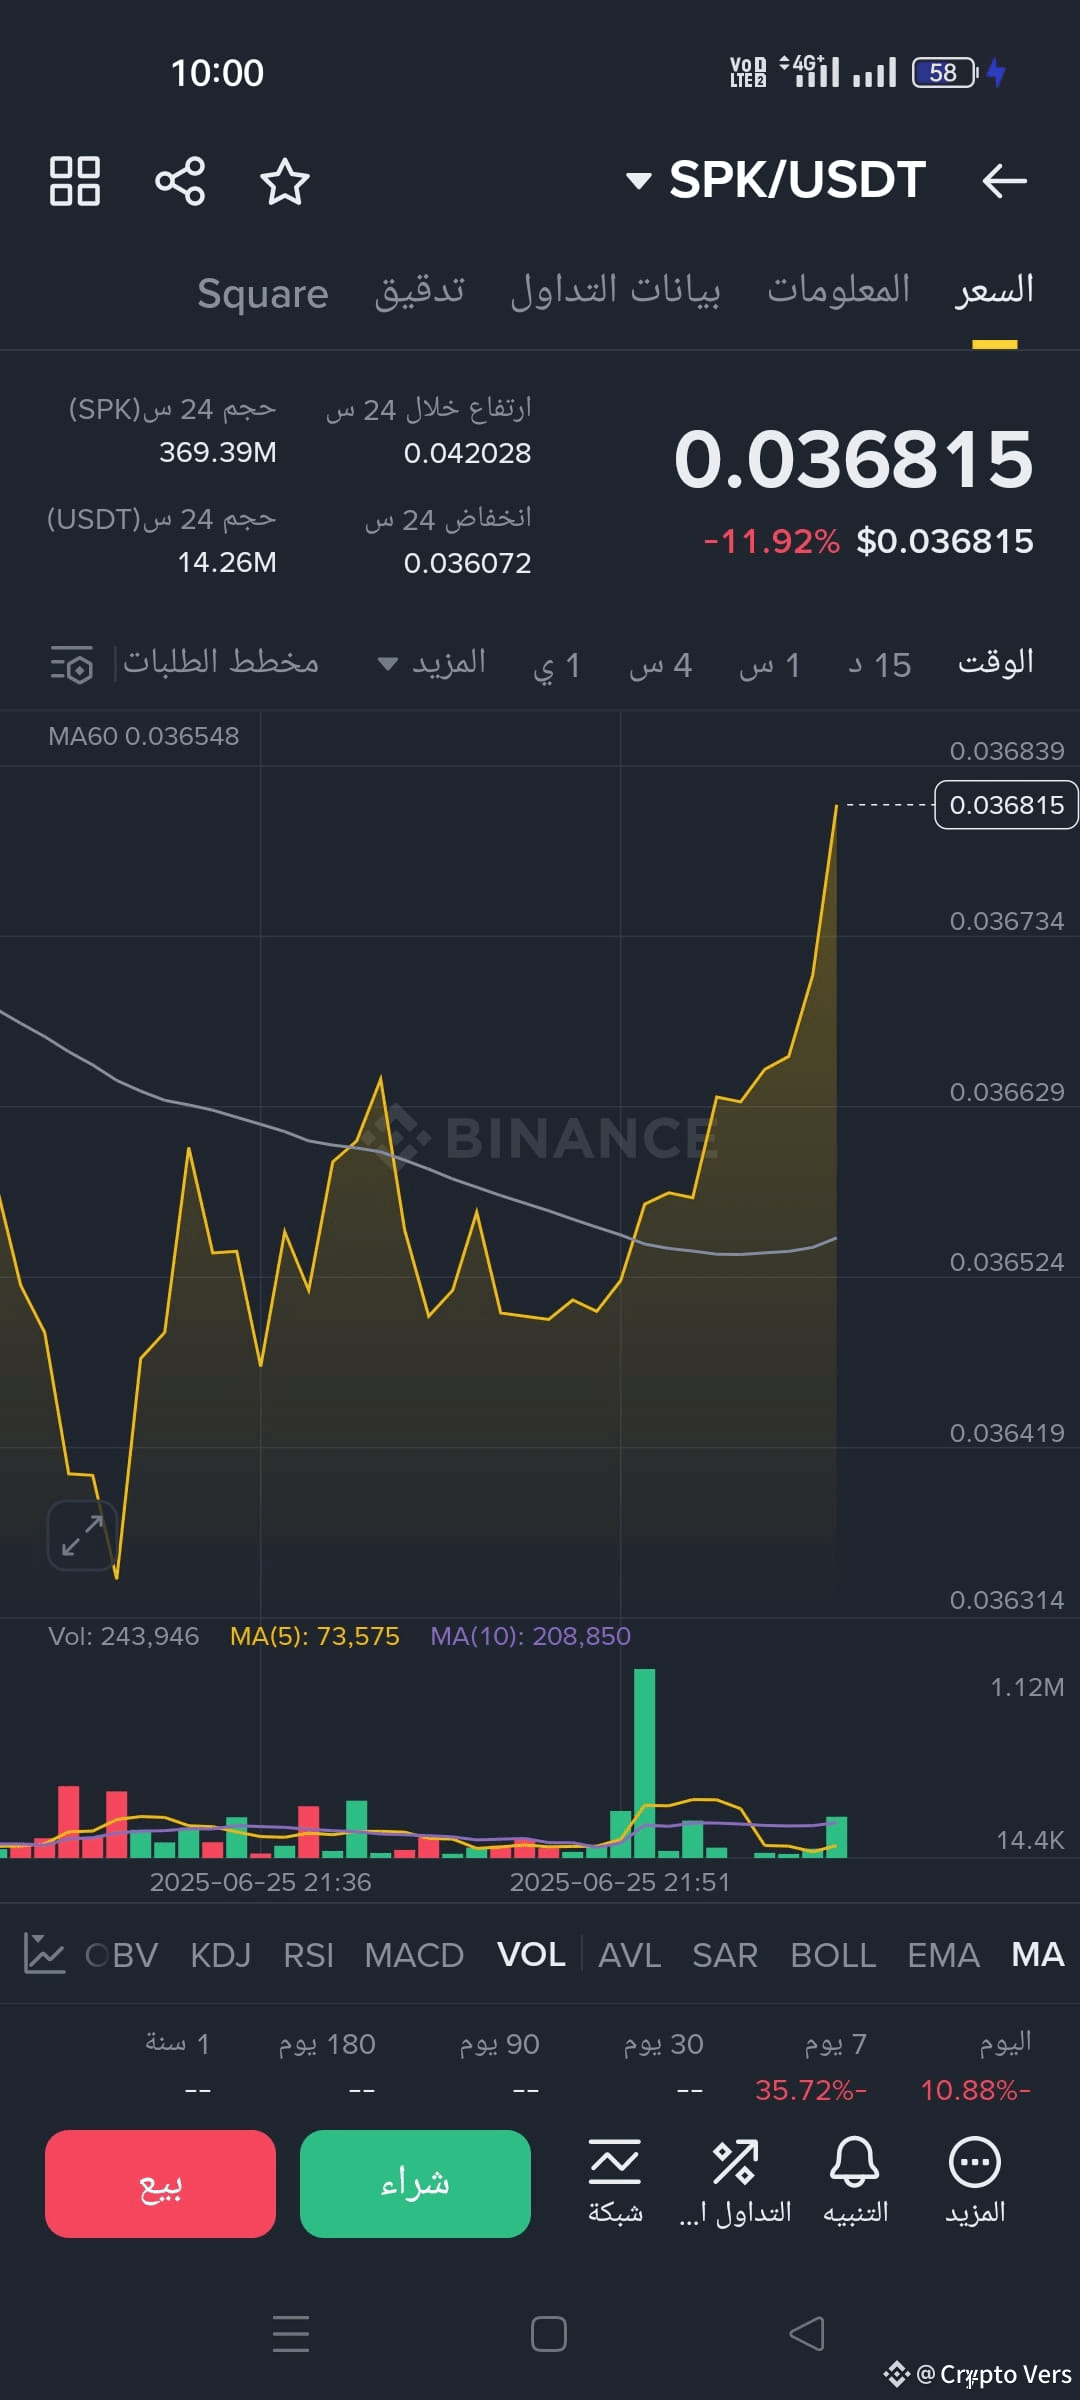The height and width of the screenshot is (2400, 1080).
Task: Toggle the AVL indicator
Action: (x=629, y=1955)
